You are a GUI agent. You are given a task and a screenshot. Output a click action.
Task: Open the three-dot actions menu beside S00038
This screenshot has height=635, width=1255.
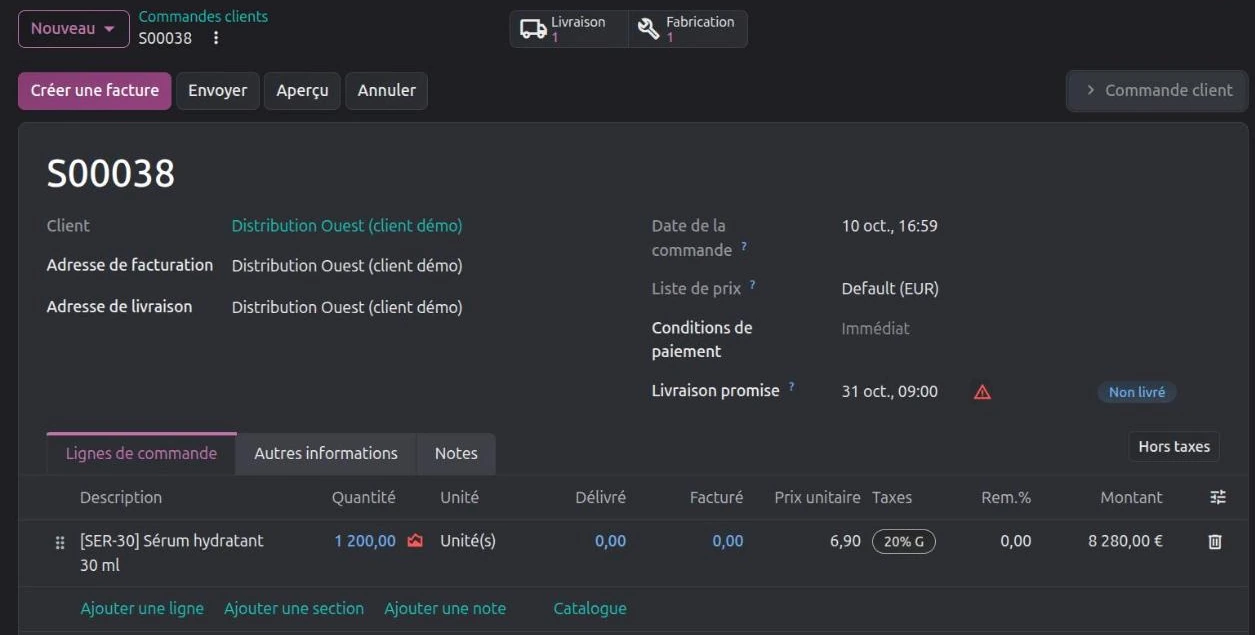pyautogui.click(x=216, y=38)
